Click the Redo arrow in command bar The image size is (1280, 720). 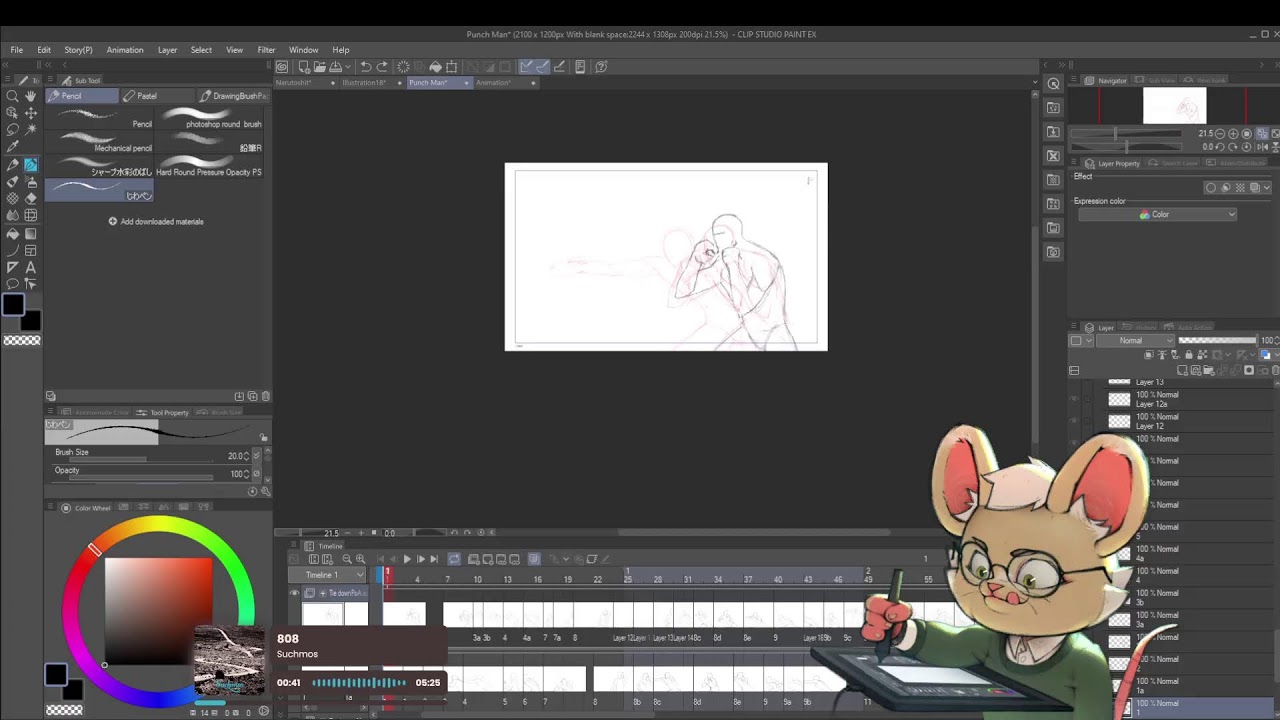point(382,67)
